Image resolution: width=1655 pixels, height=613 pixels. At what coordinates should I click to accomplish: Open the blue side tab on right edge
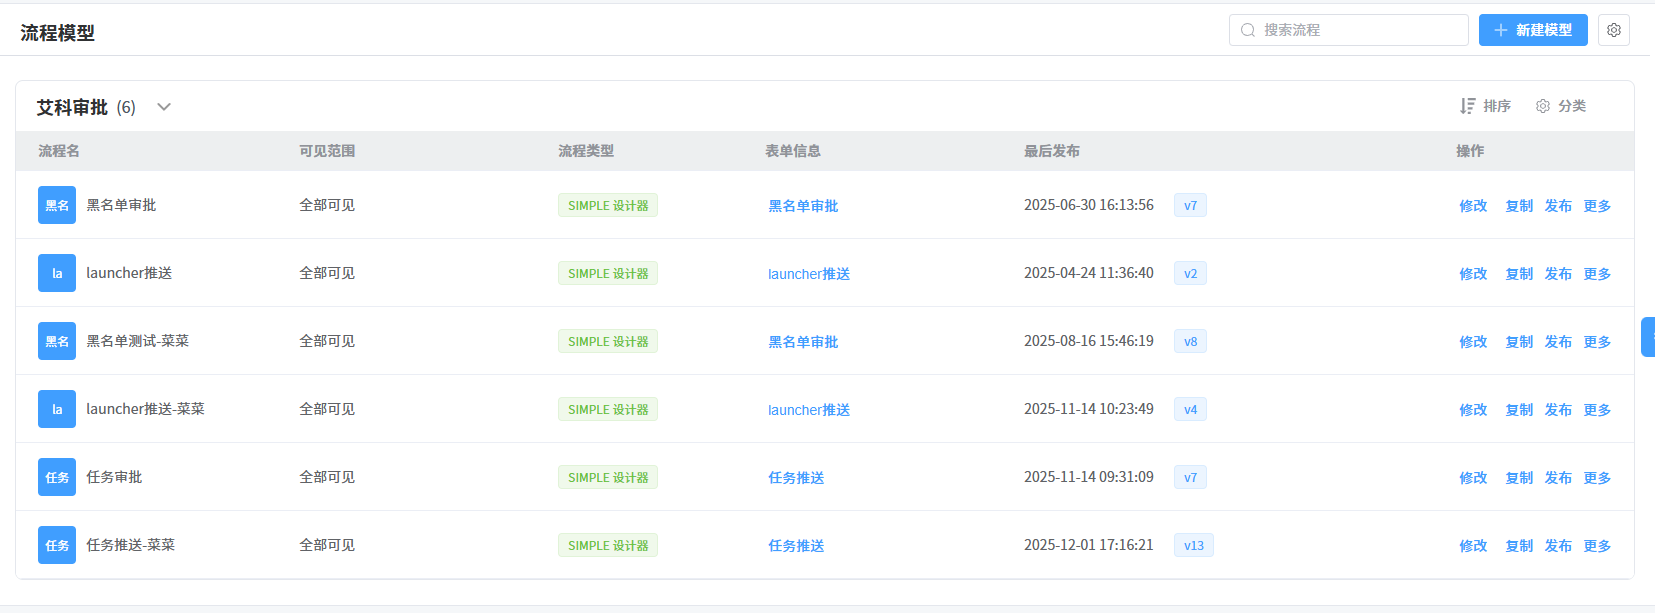[x=1648, y=337]
